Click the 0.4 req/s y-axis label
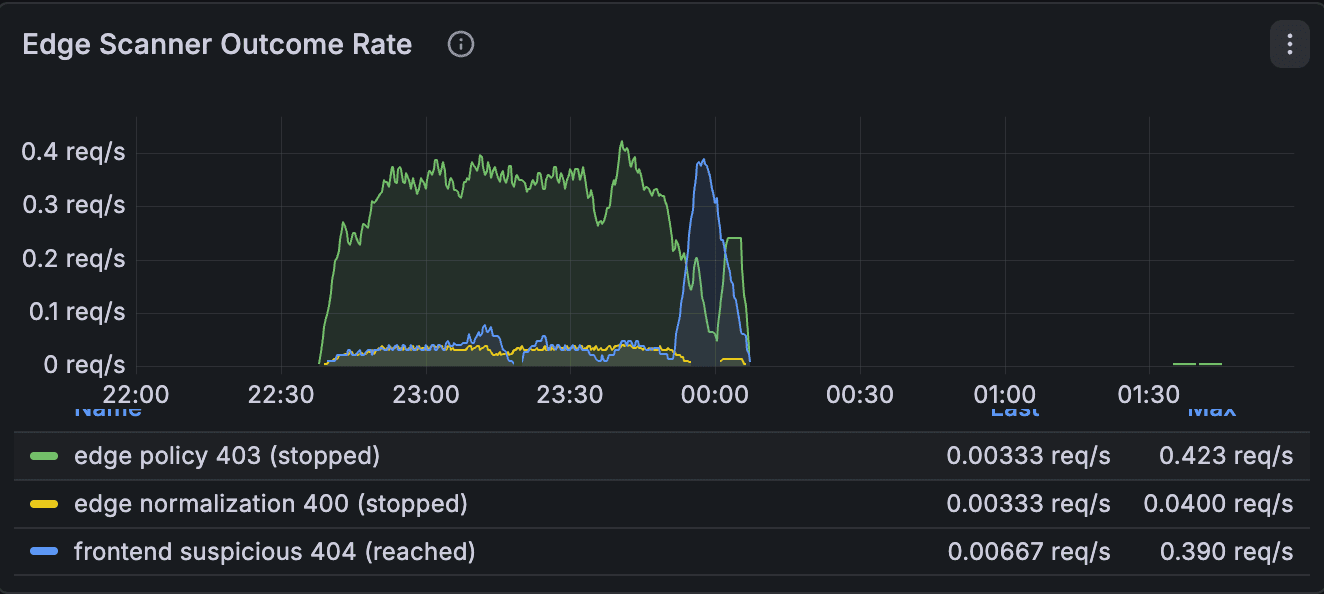The height and width of the screenshot is (594, 1324). pyautogui.click(x=74, y=152)
